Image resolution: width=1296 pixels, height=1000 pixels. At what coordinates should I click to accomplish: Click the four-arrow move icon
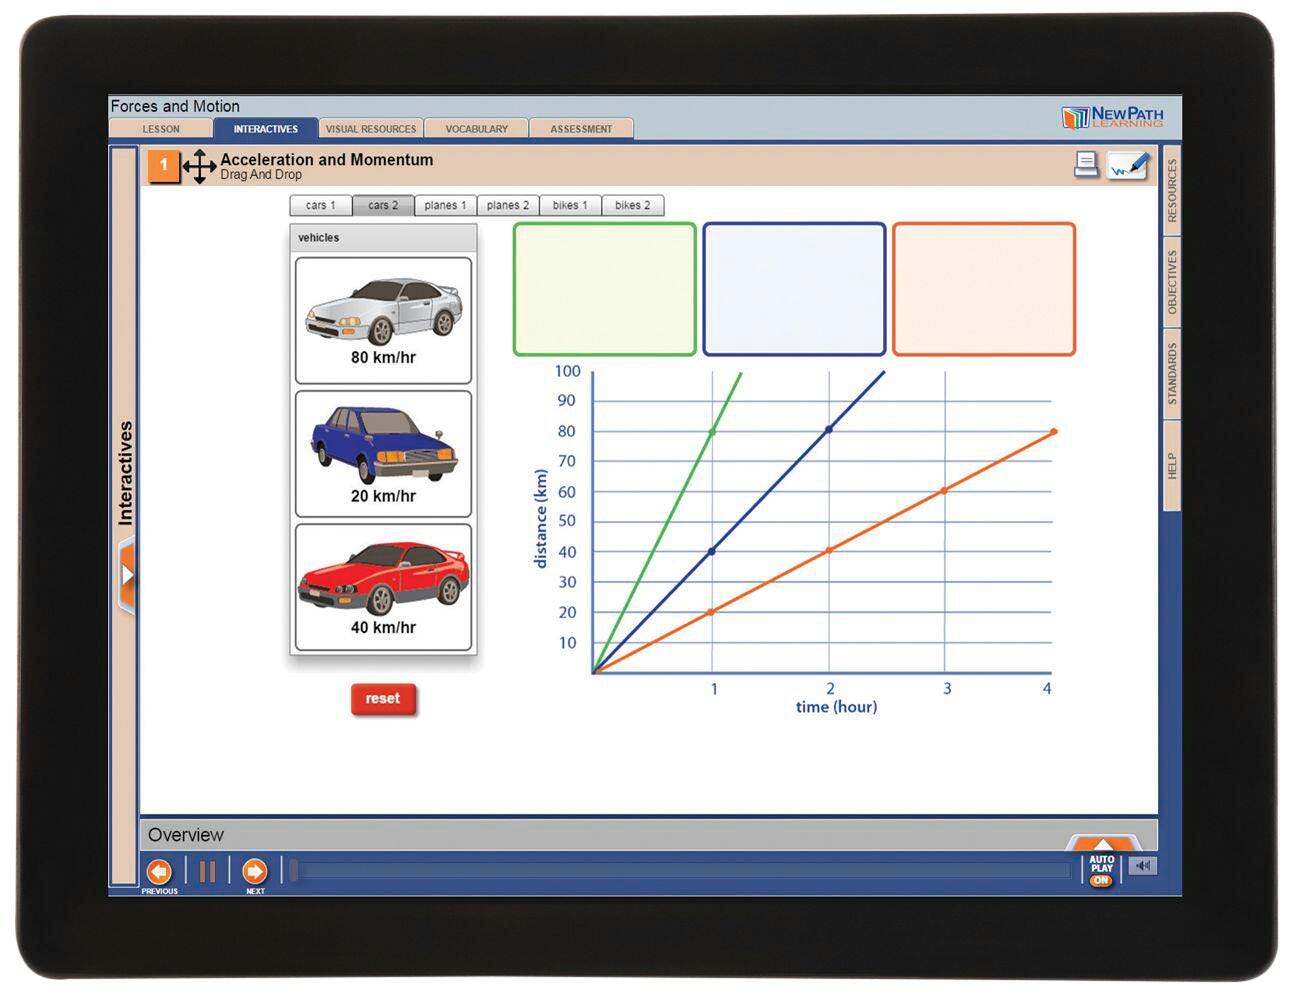(199, 166)
